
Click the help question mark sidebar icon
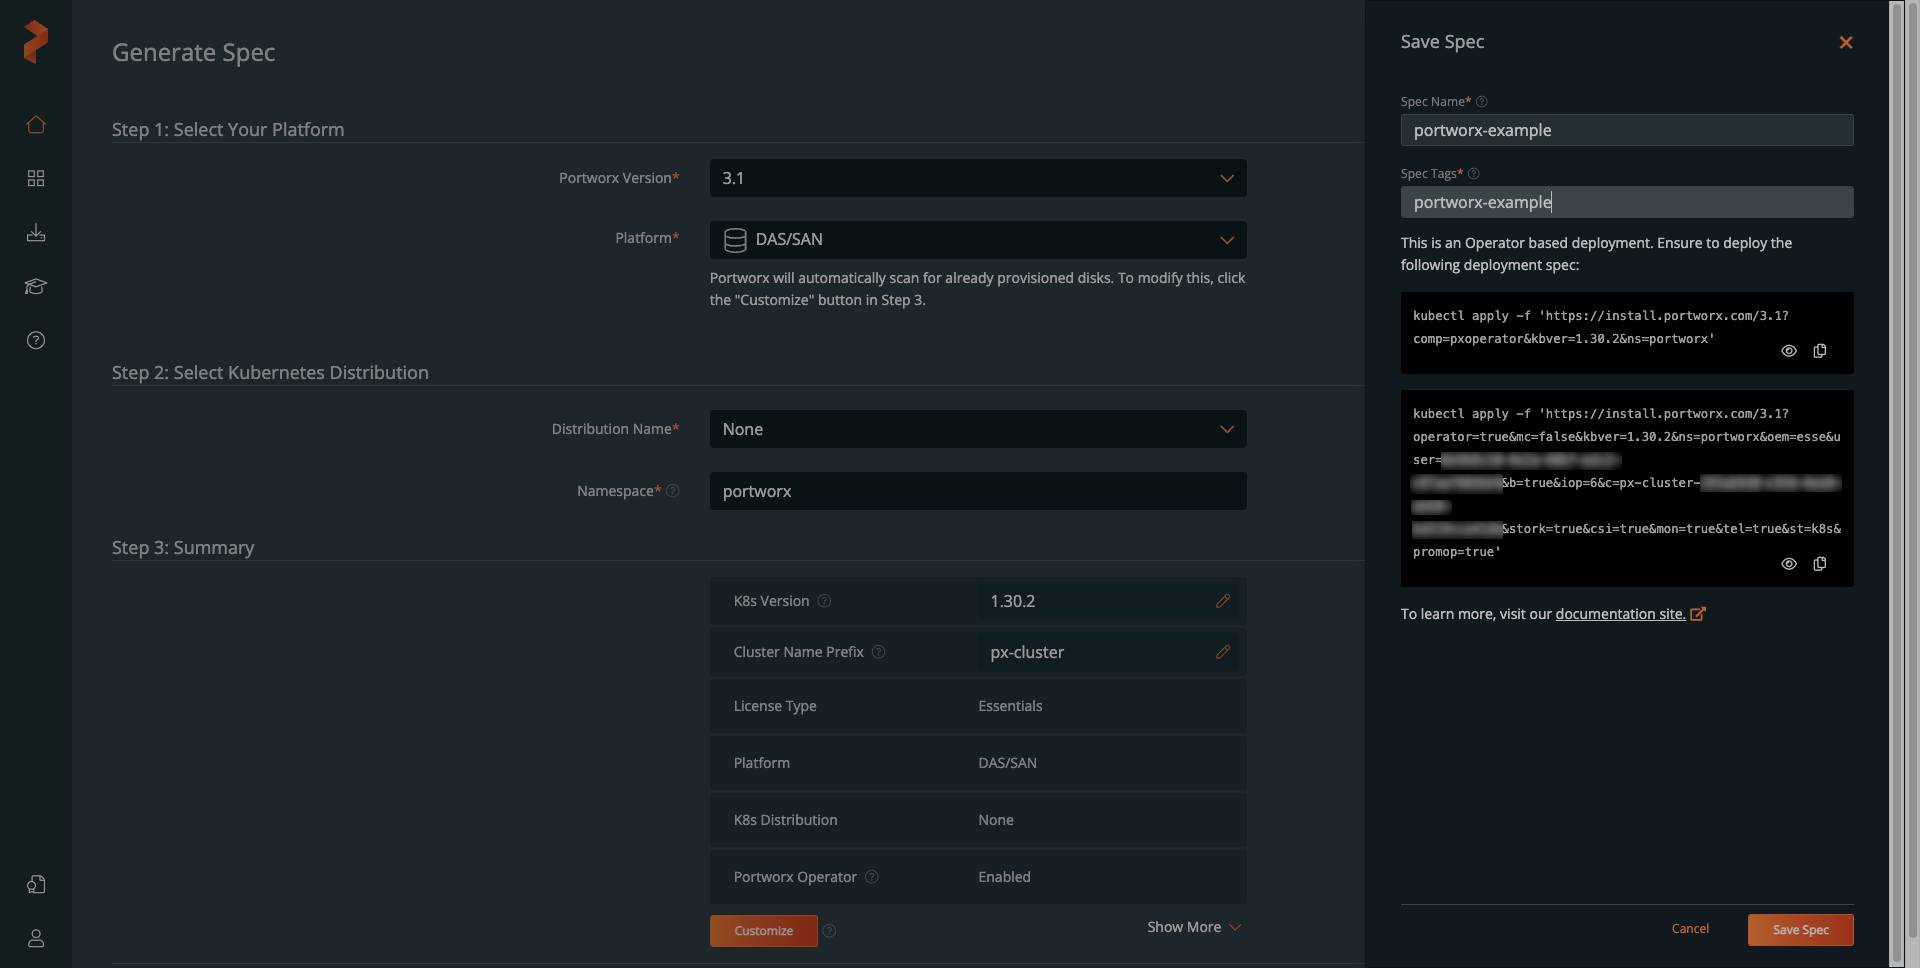[36, 340]
